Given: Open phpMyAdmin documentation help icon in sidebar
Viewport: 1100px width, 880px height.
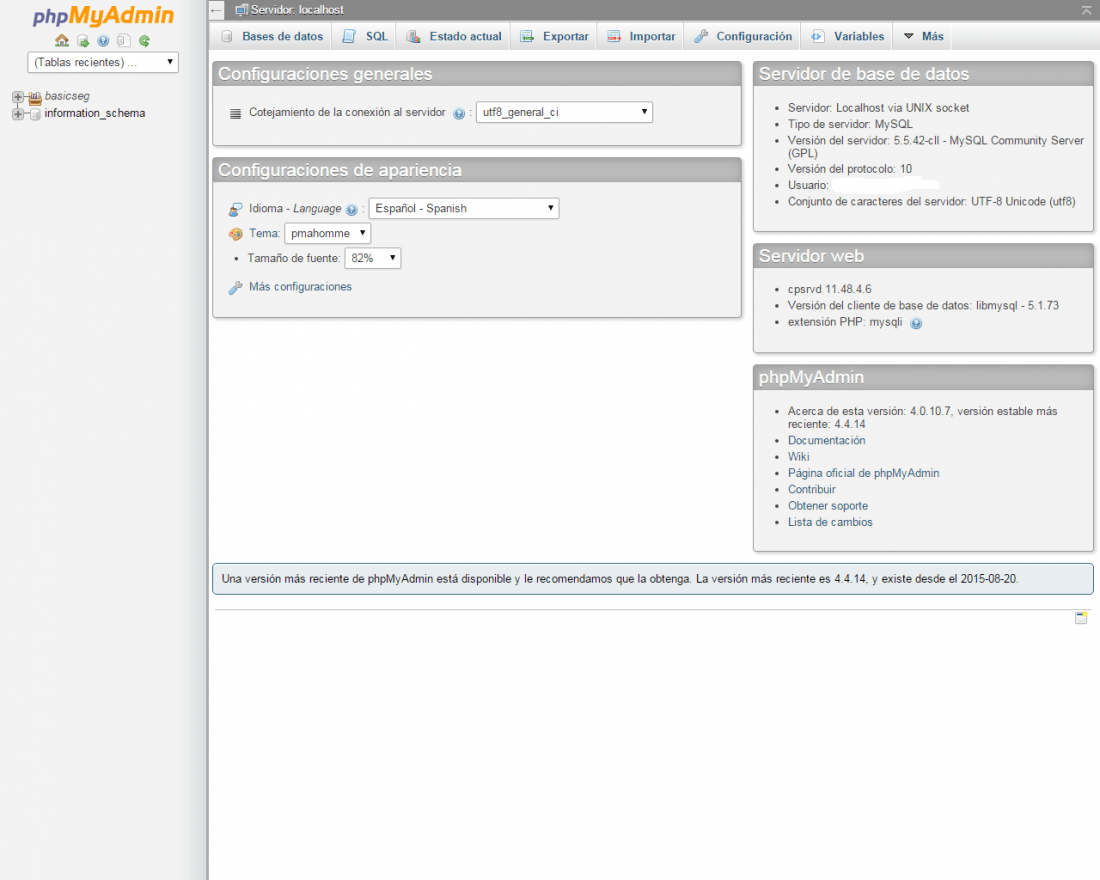Looking at the screenshot, I should pos(103,41).
